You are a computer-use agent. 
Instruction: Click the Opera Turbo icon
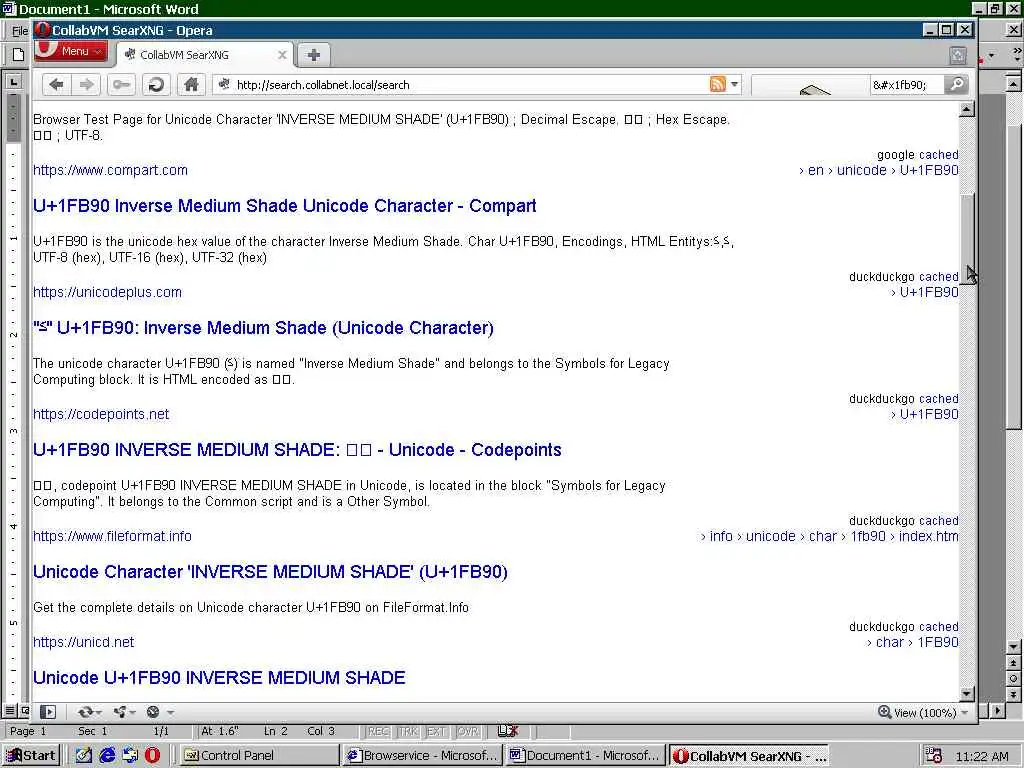click(153, 712)
